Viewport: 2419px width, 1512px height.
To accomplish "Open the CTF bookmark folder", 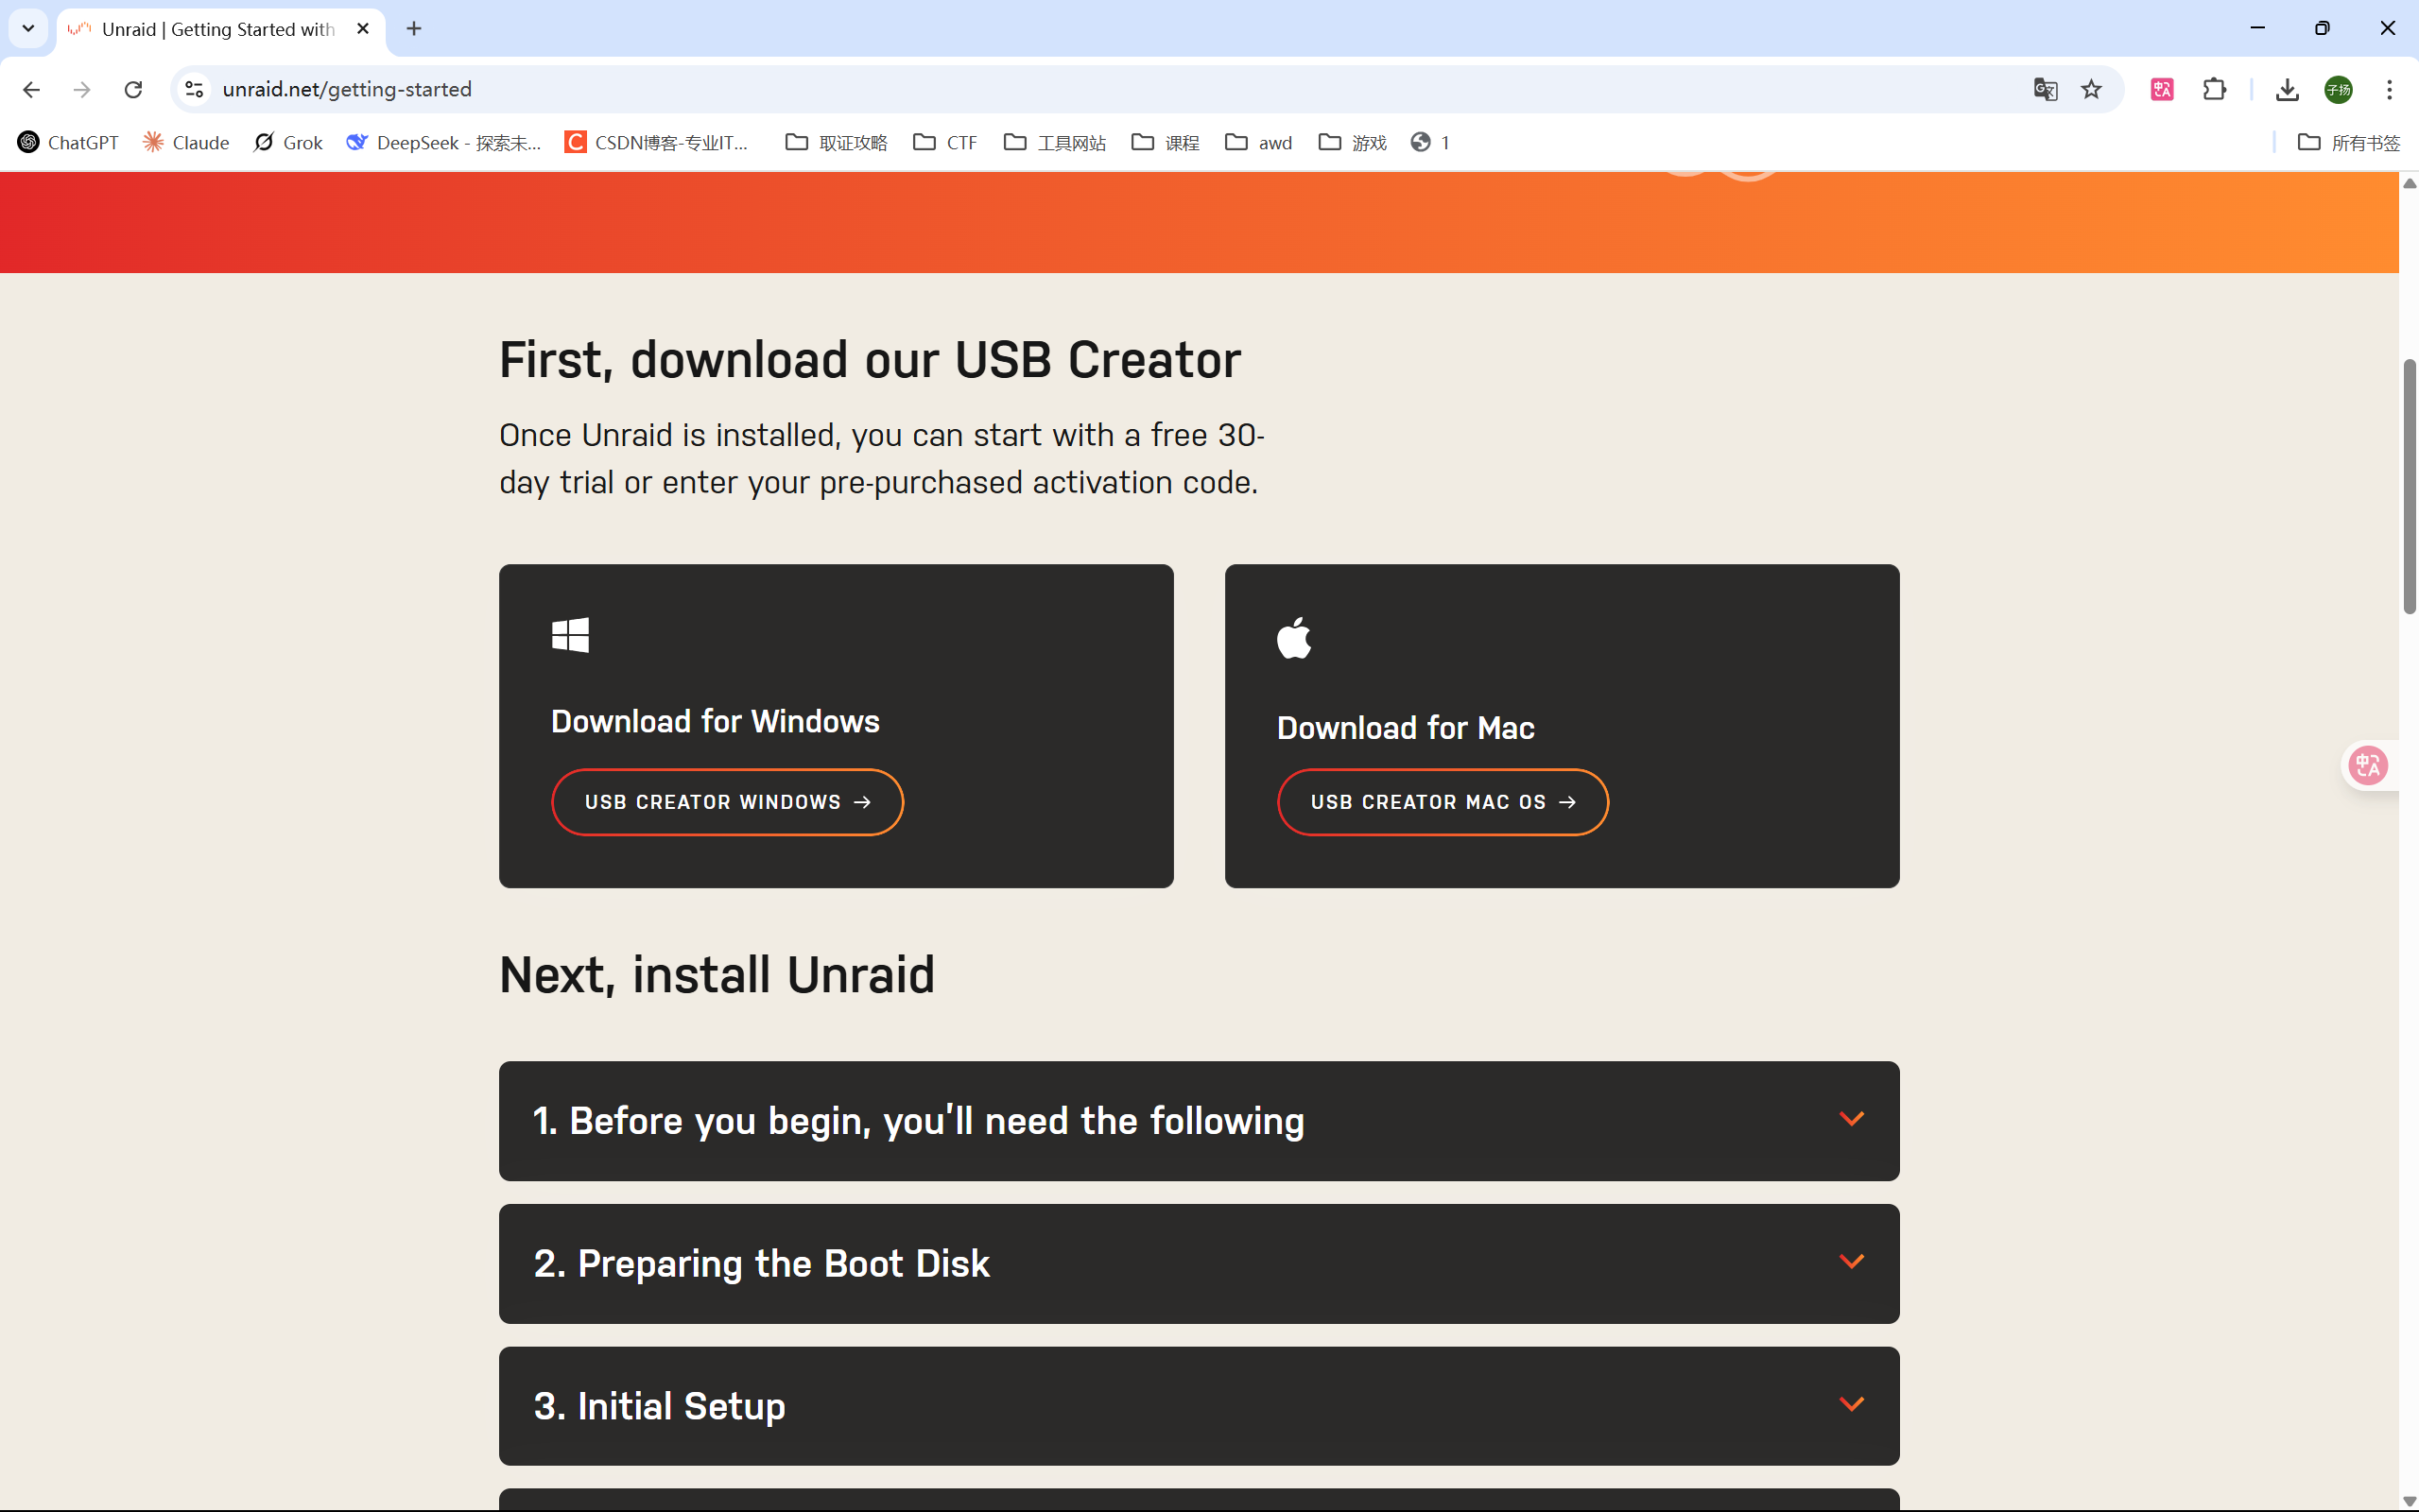I will point(946,143).
